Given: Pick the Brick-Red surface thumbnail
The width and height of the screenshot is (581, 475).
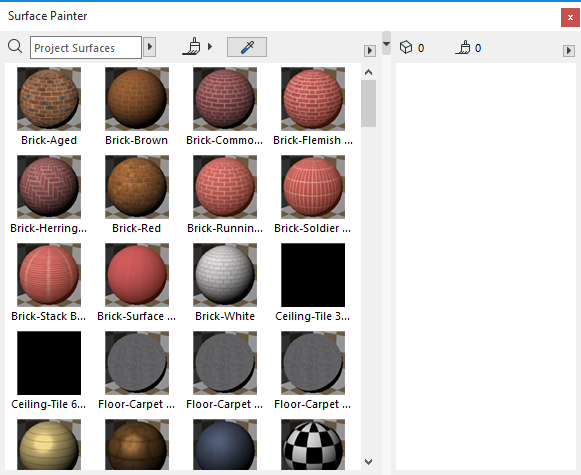Looking at the screenshot, I should [137, 187].
